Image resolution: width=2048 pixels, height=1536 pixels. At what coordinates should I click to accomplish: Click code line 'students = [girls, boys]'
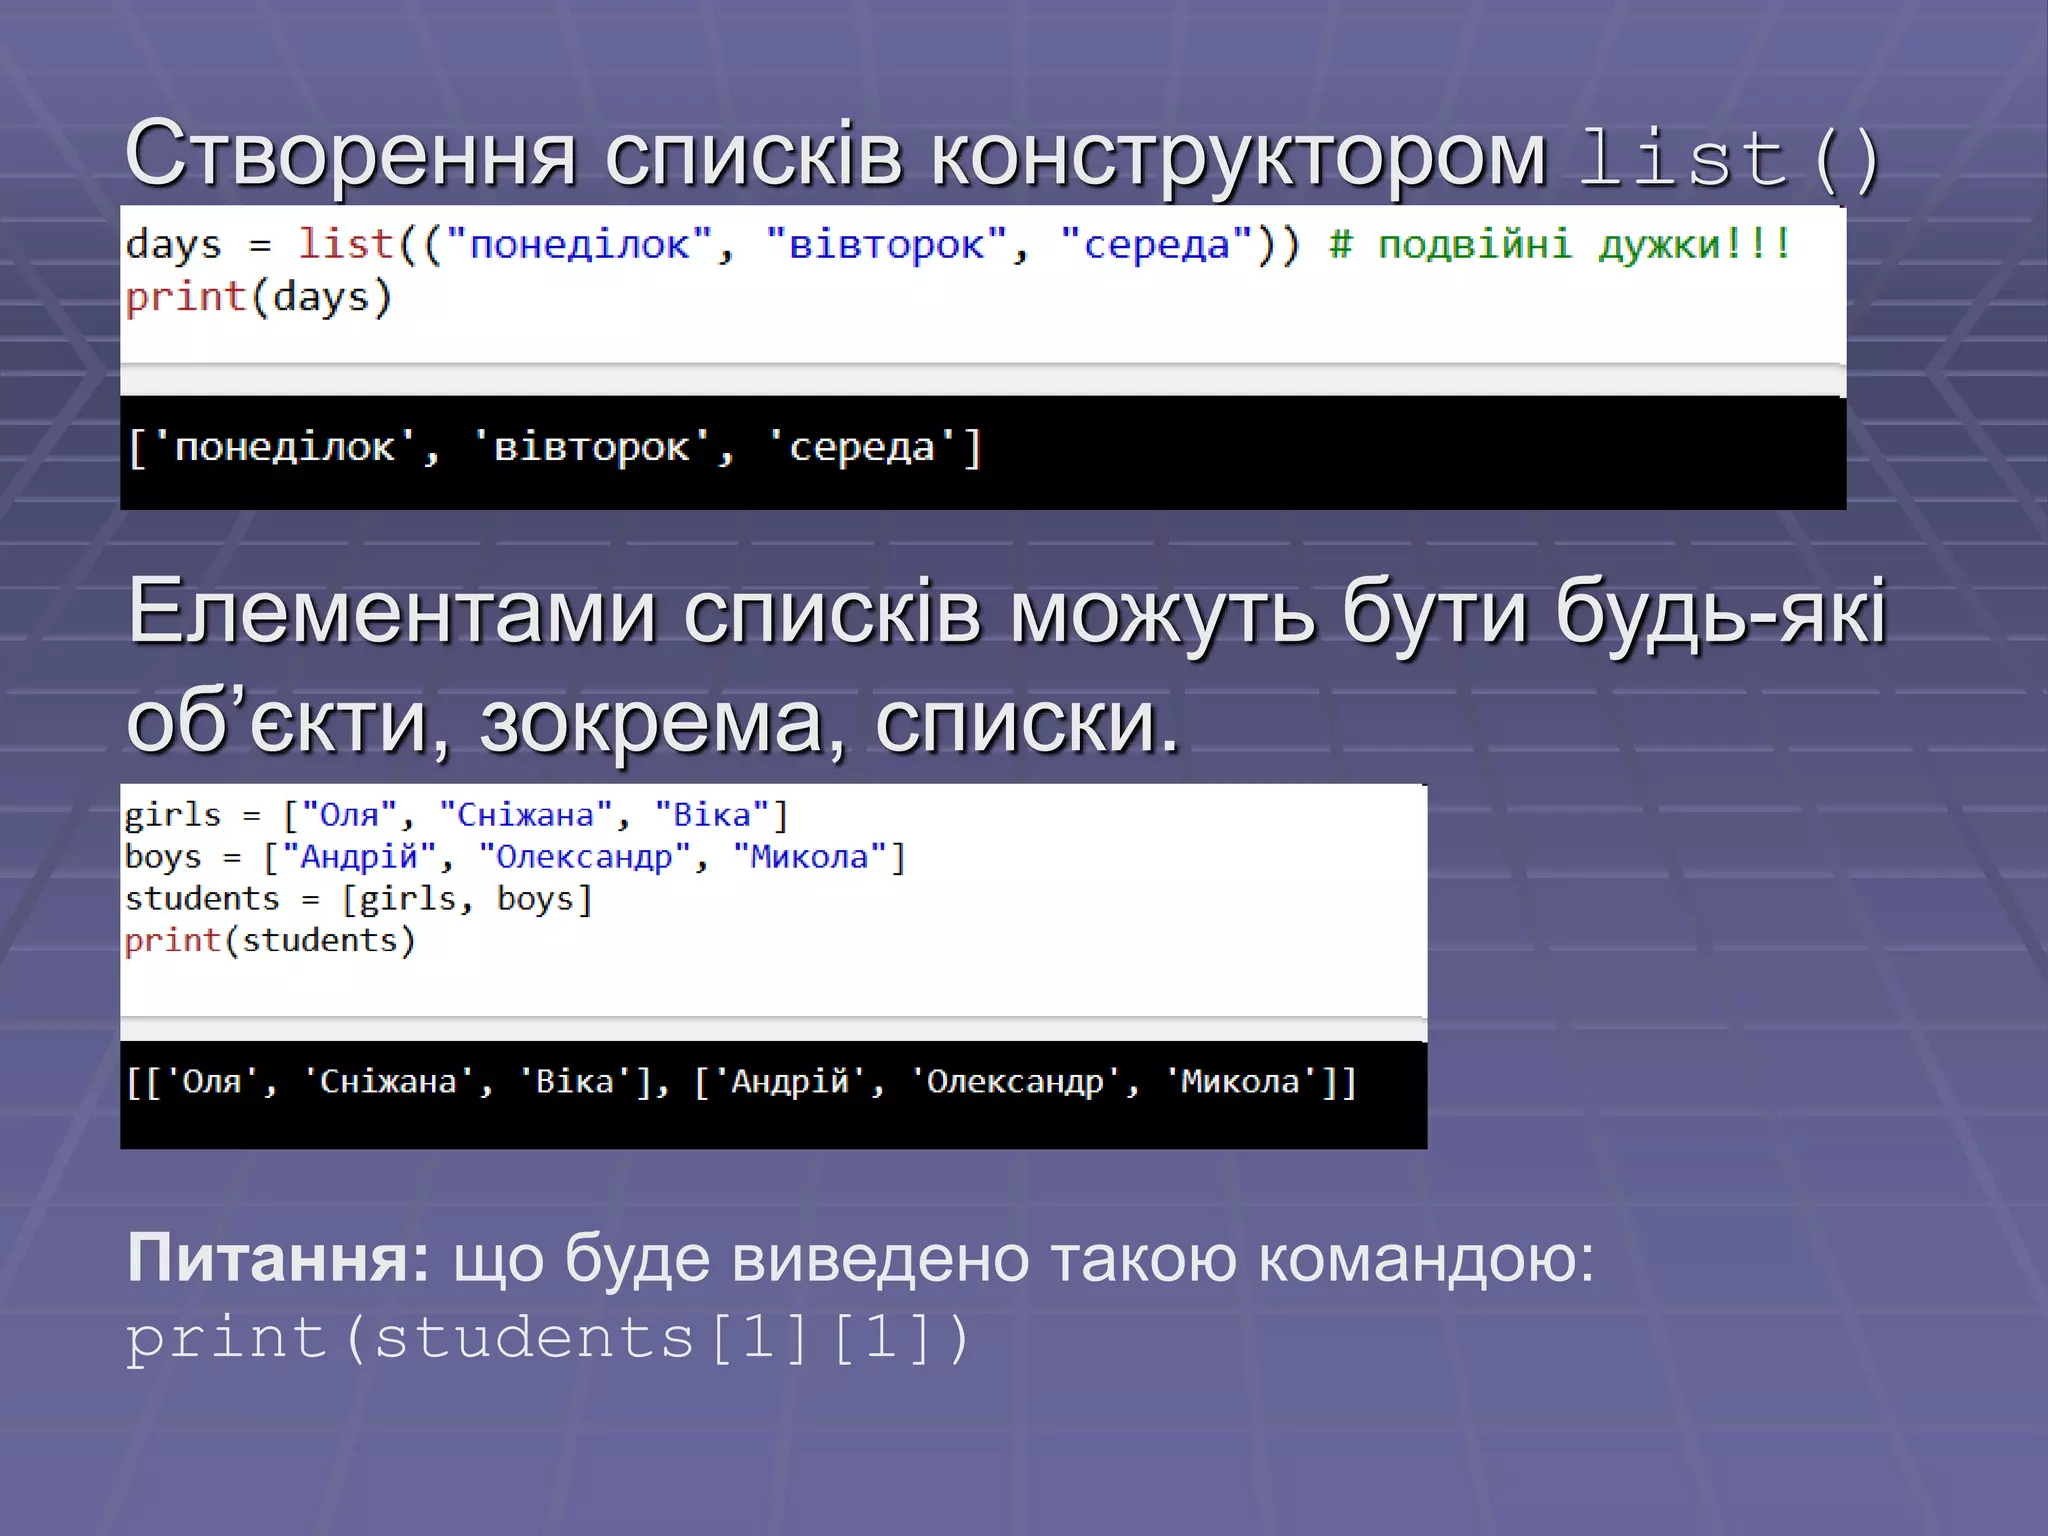click(x=359, y=899)
